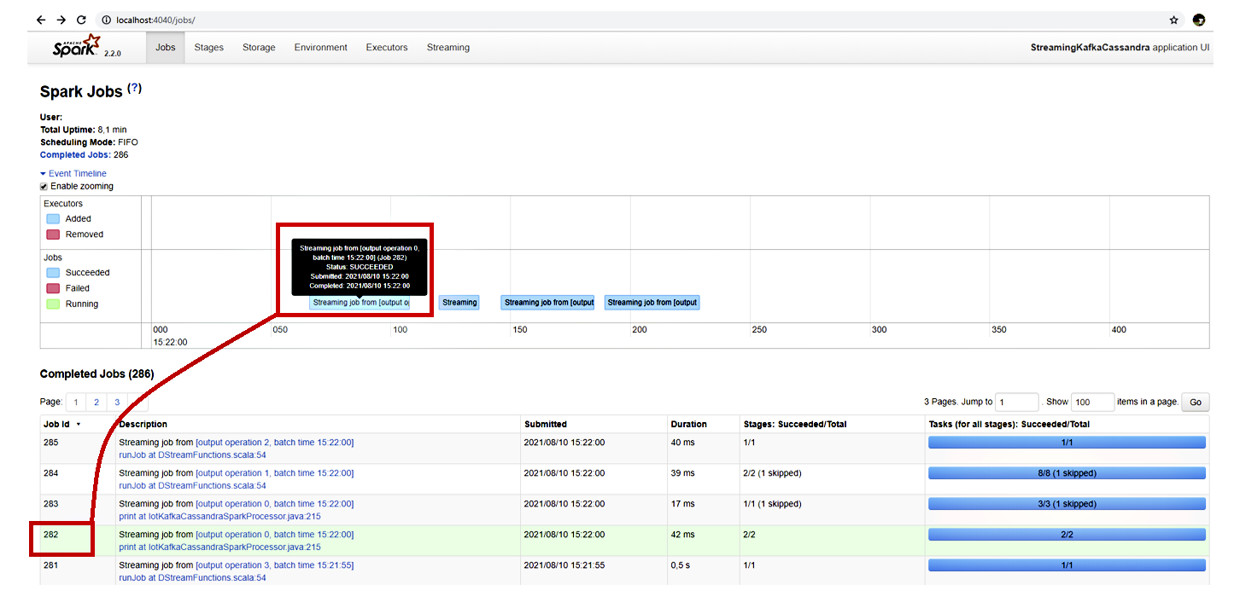Bookmark this page with the star icon

pyautogui.click(x=1174, y=20)
